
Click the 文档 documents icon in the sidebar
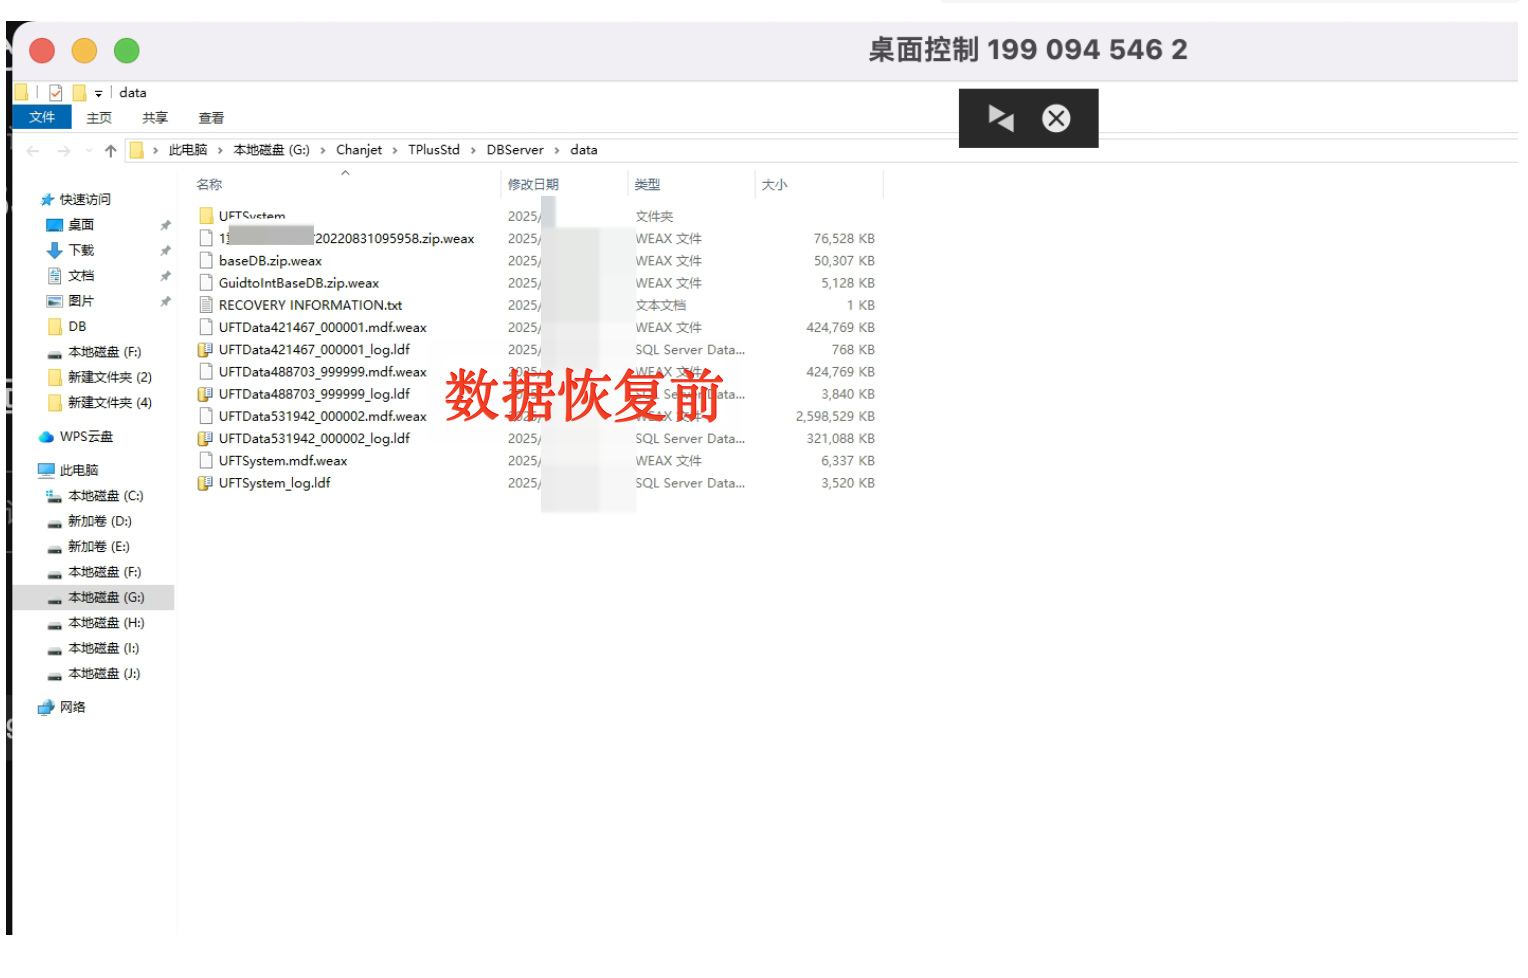click(x=55, y=276)
